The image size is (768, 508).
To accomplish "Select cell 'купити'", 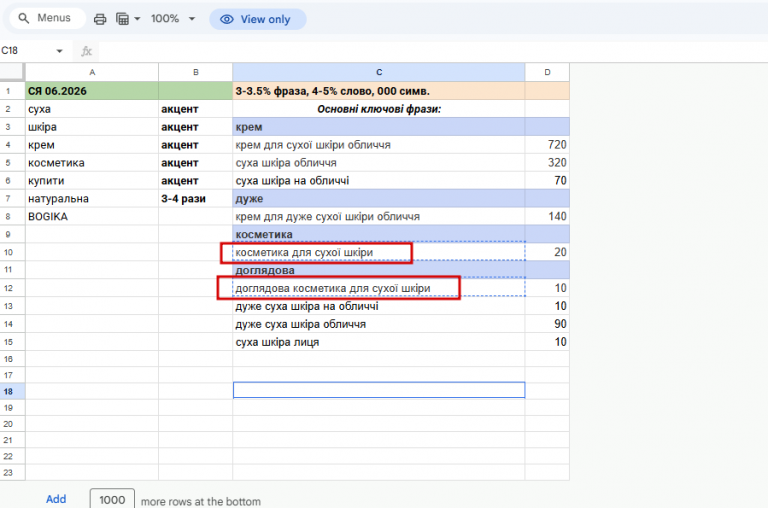I will (92, 181).
